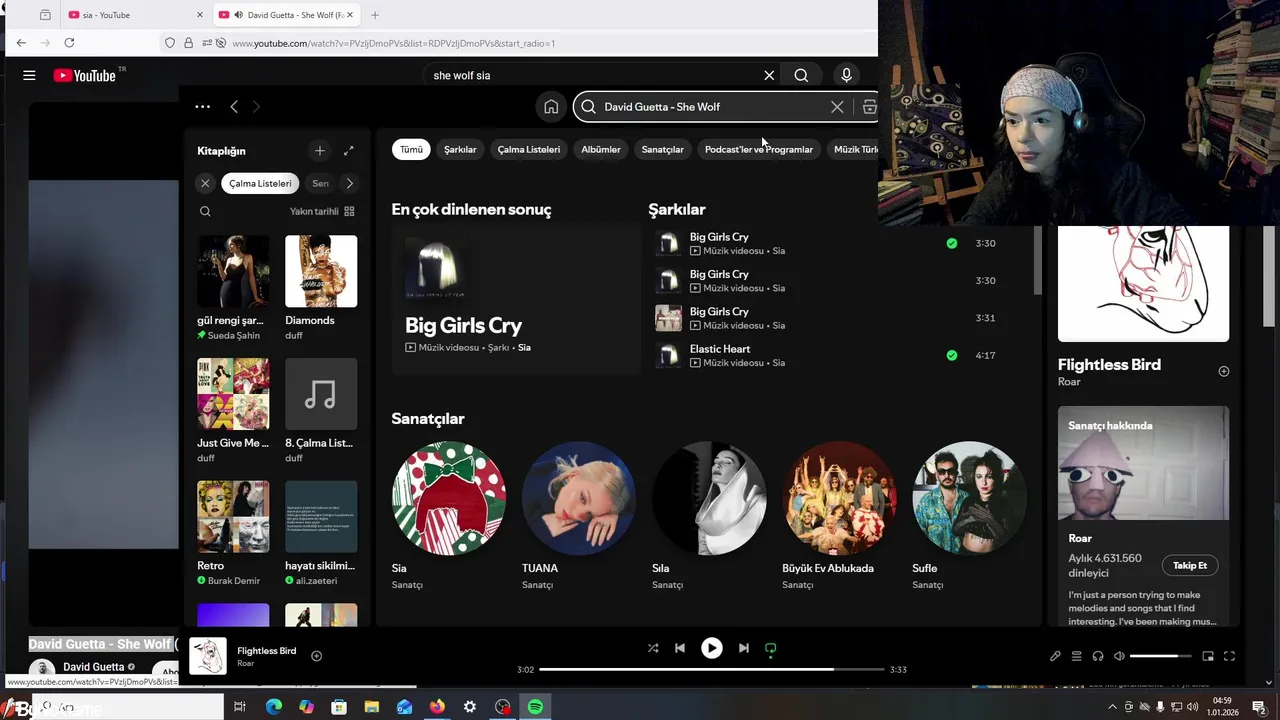This screenshot has width=1280, height=720.
Task: Open Spotify from Windows taskbar
Action: point(535,707)
